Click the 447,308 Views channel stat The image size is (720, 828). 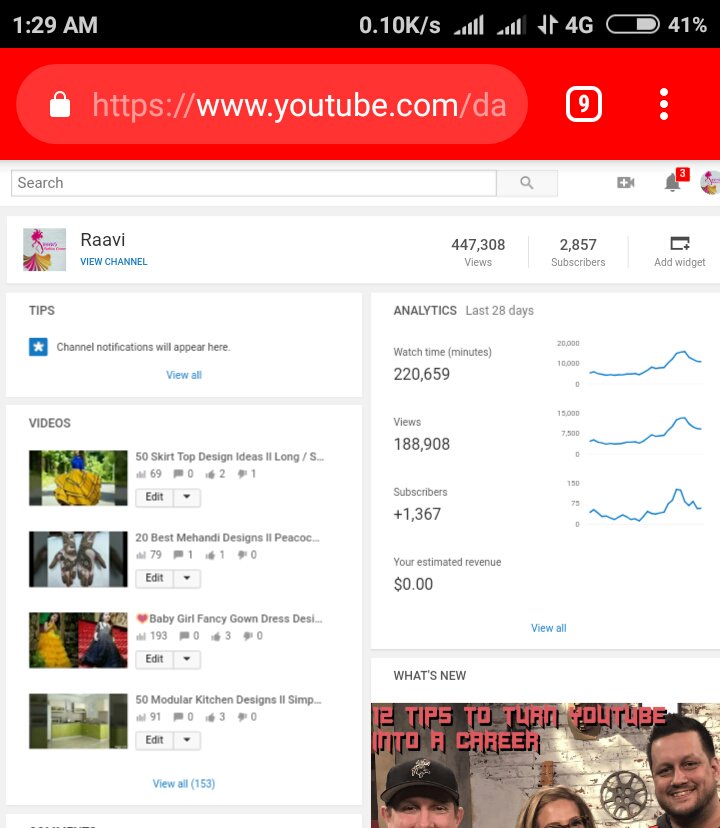click(478, 252)
